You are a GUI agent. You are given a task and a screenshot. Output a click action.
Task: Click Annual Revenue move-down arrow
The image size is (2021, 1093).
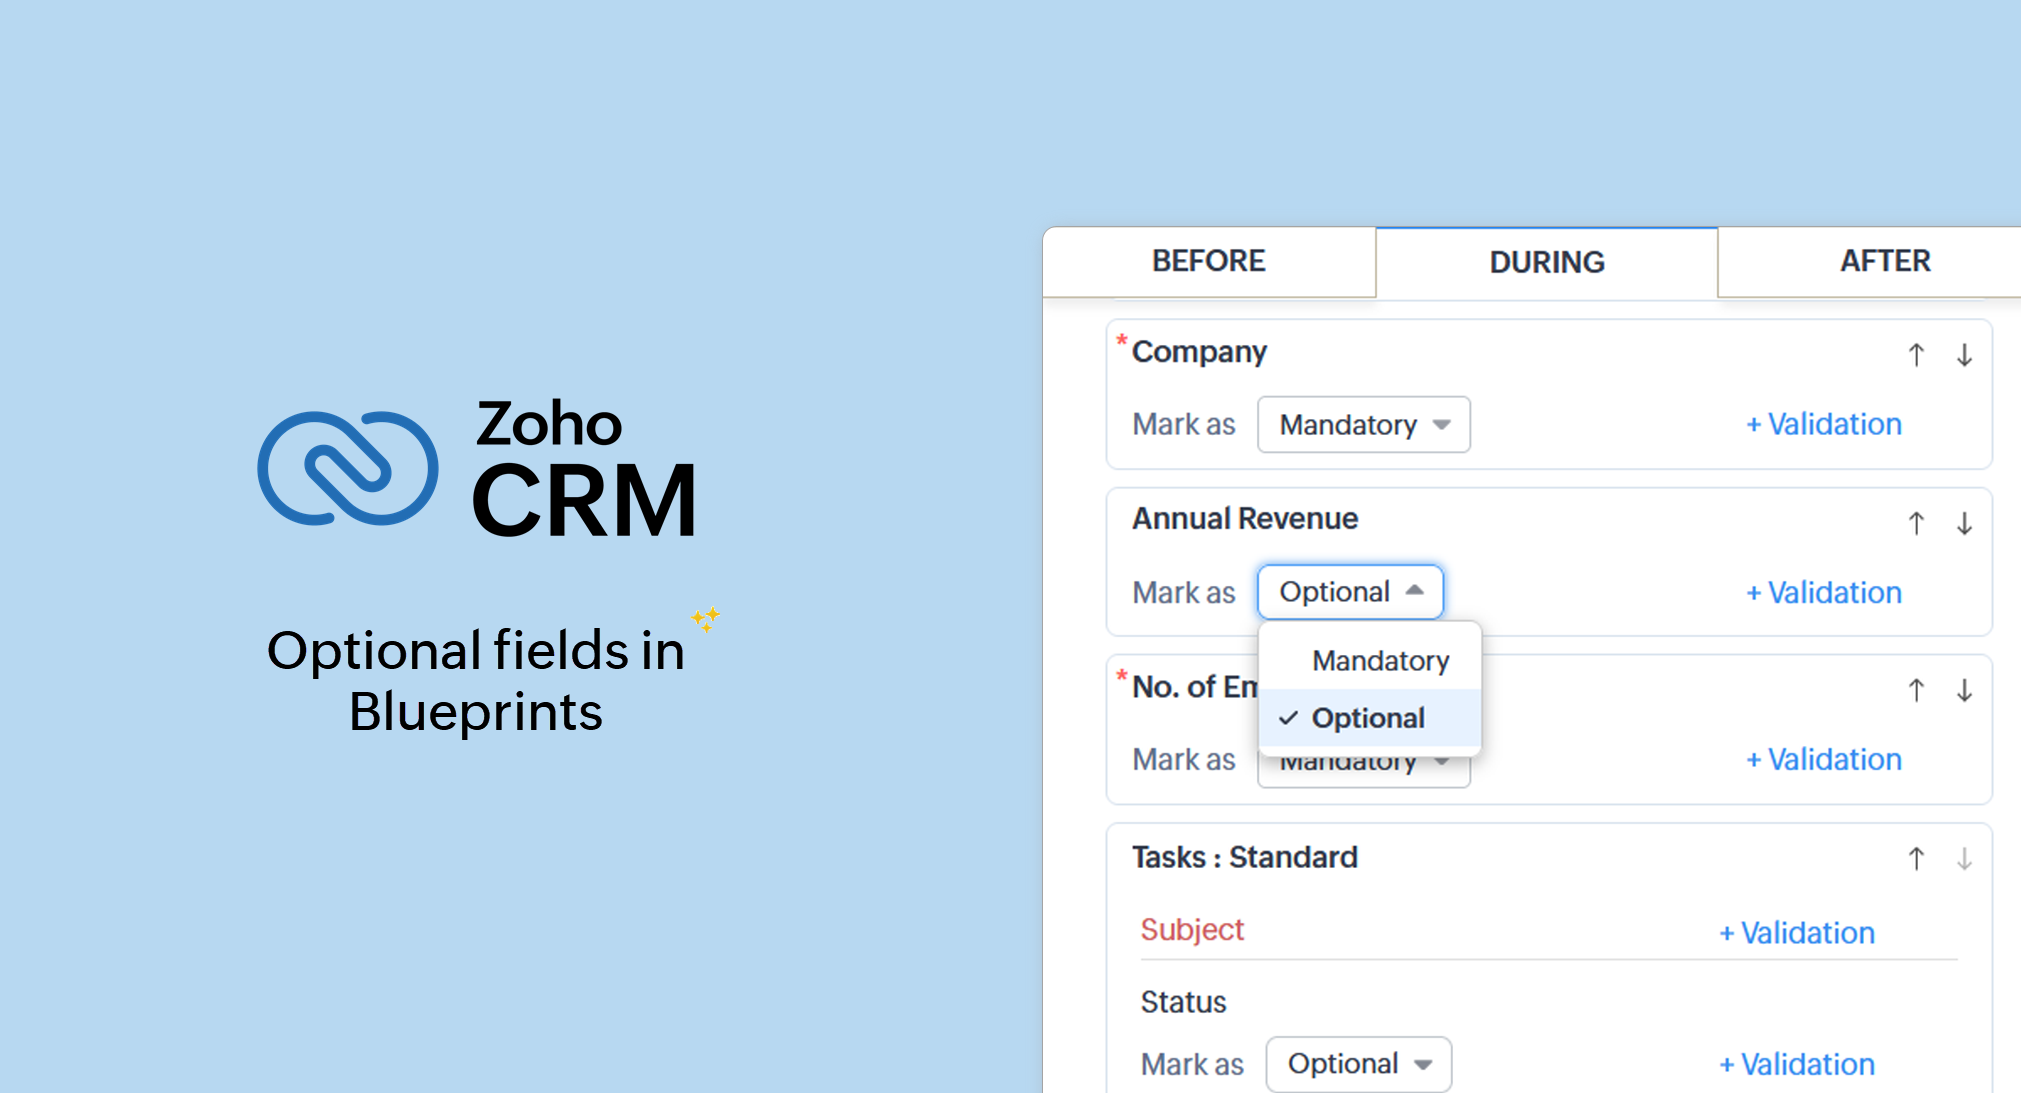1964,523
